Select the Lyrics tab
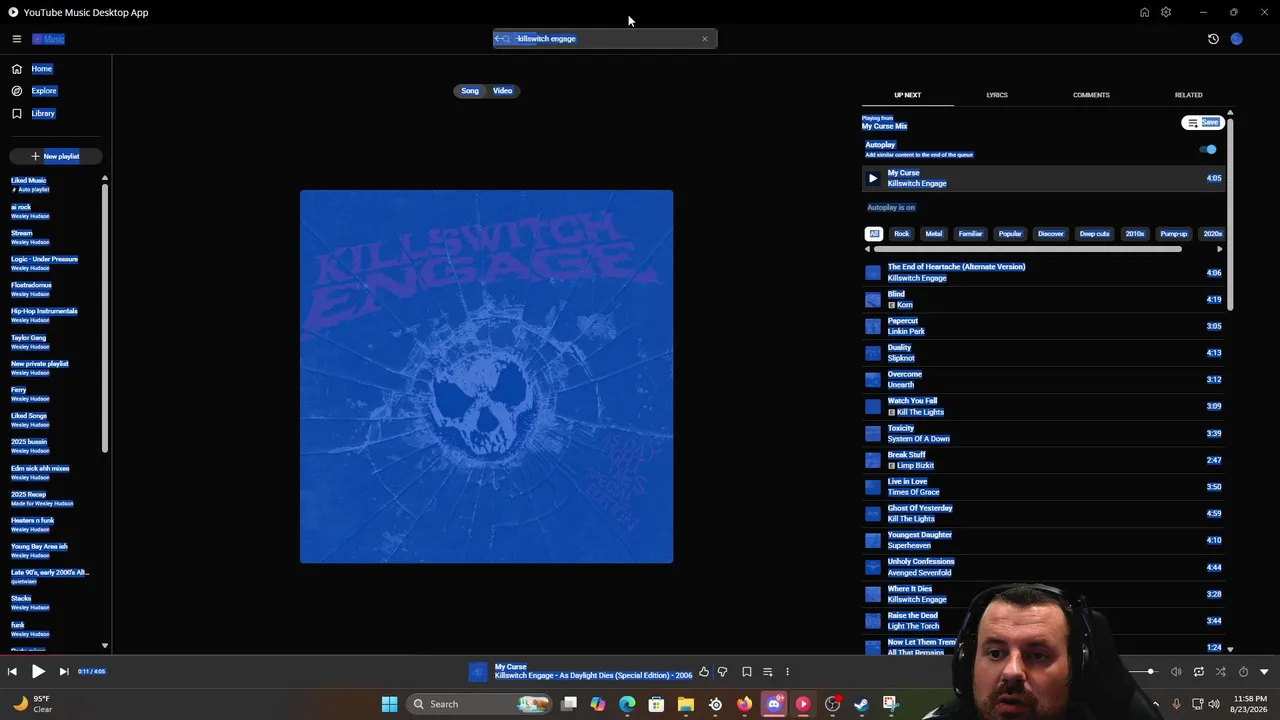The width and height of the screenshot is (1280, 720). tap(997, 95)
